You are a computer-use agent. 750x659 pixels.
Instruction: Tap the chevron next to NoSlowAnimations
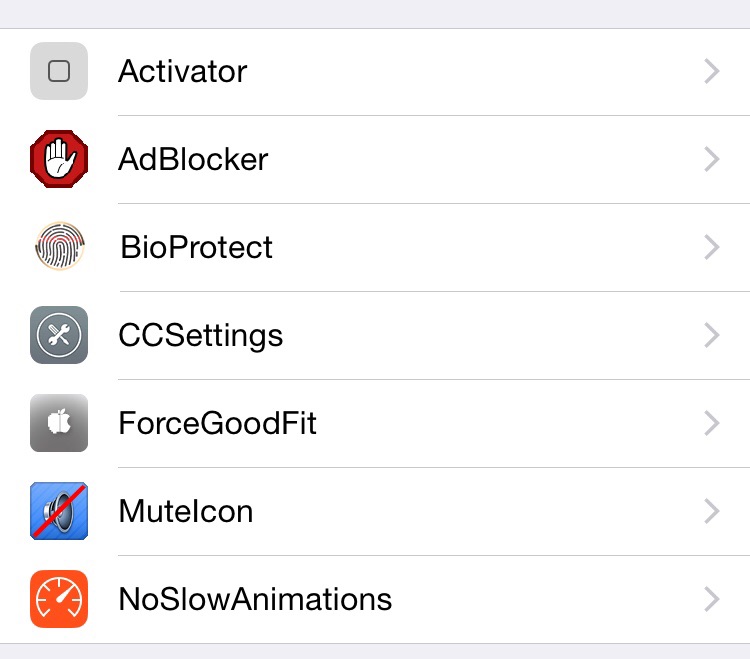click(711, 599)
